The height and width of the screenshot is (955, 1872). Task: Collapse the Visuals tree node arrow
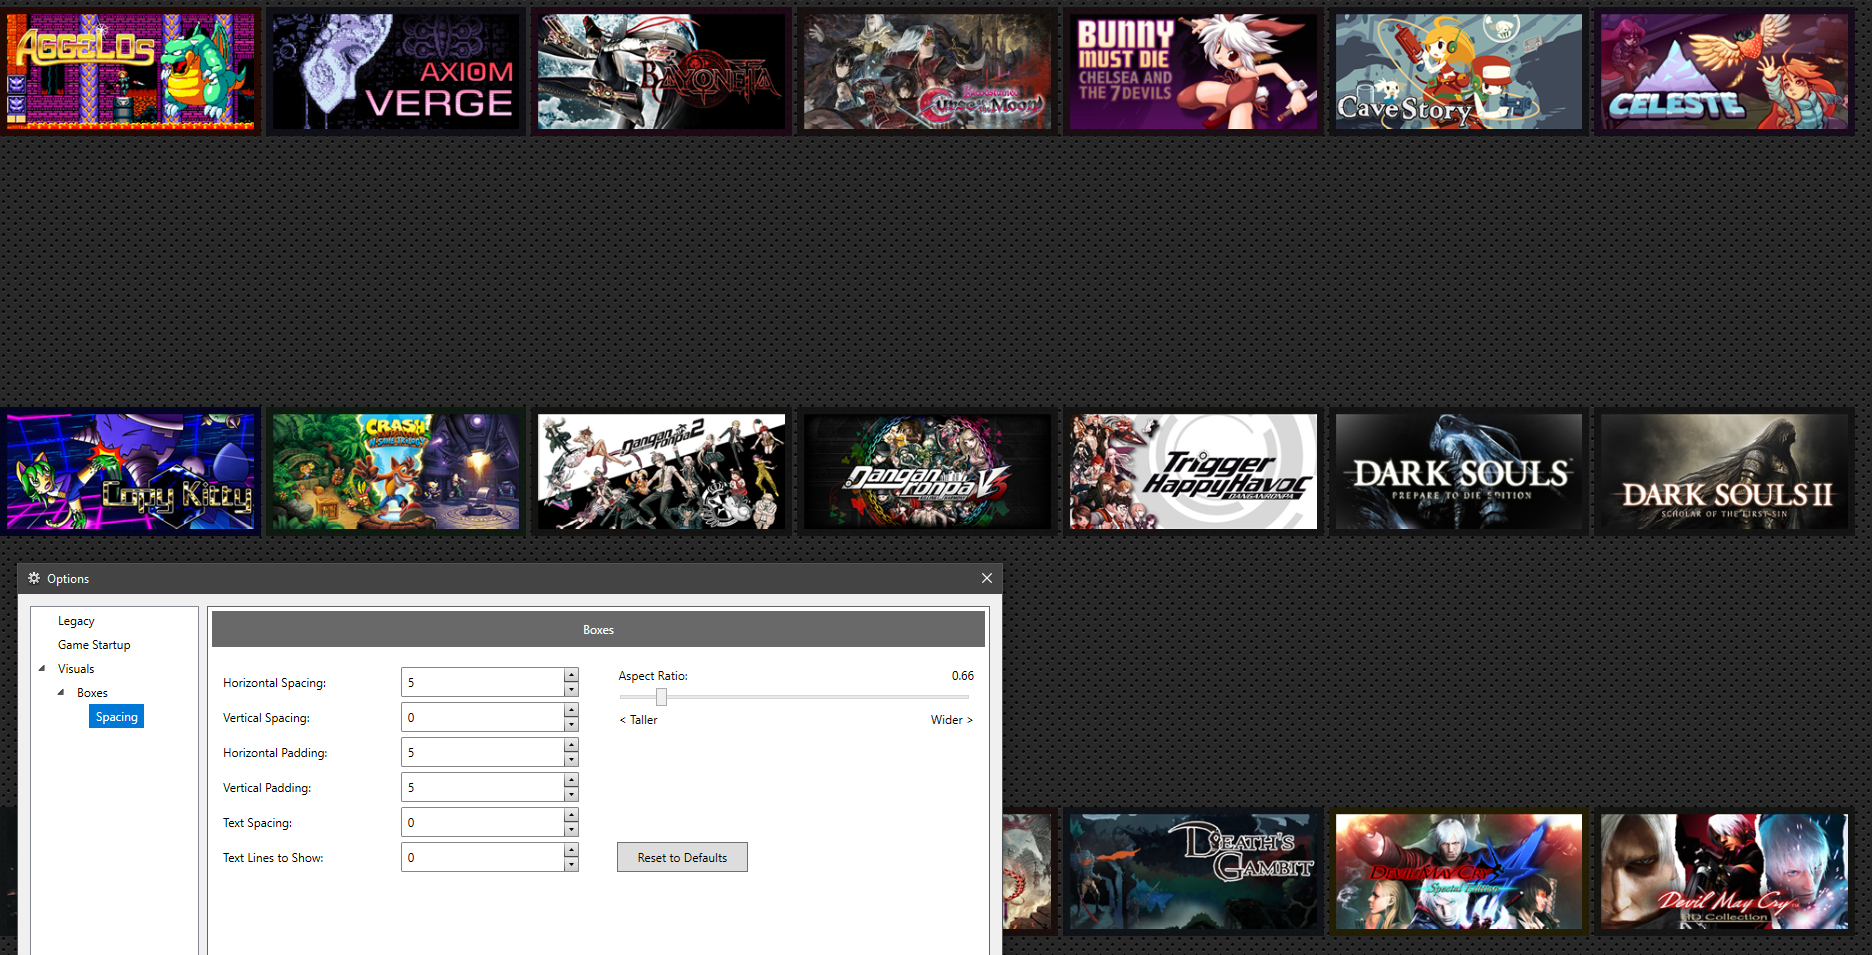[42, 669]
